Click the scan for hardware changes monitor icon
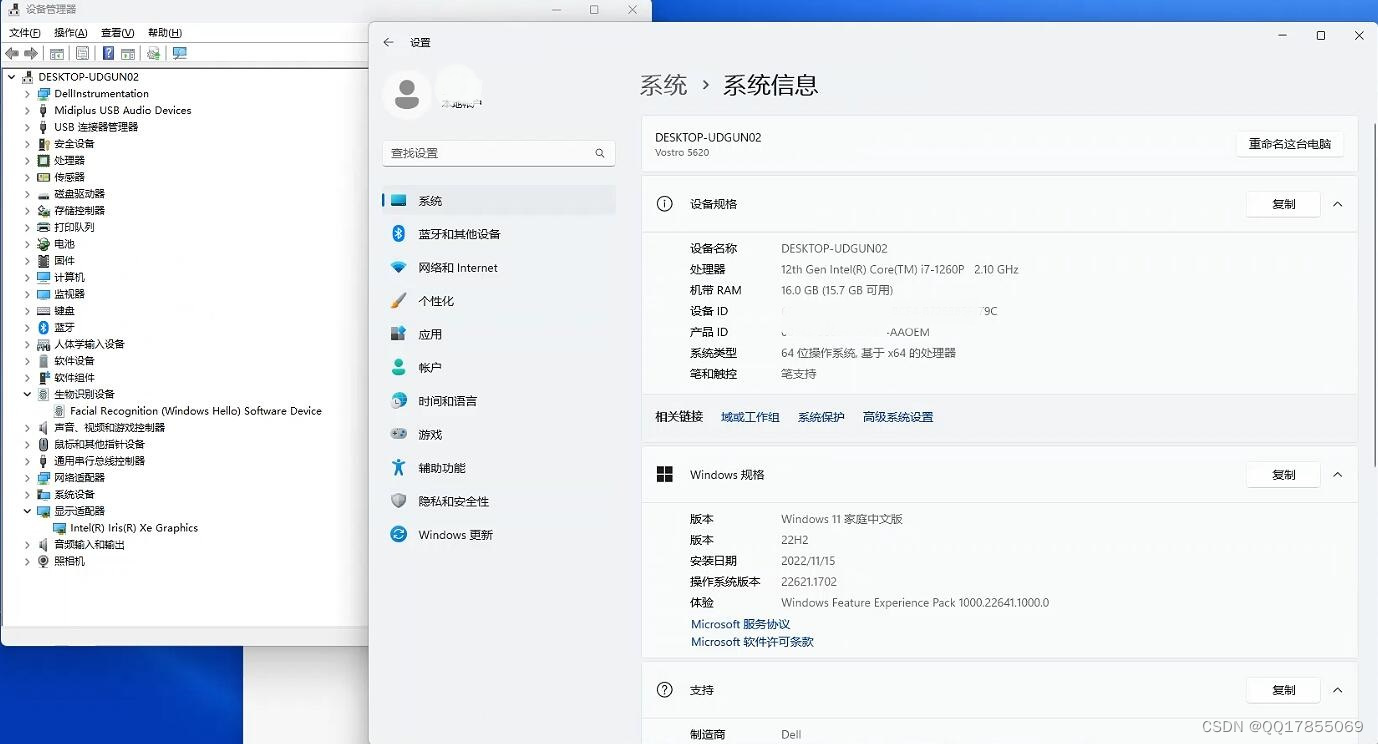Viewport: 1378px width, 744px height. [x=179, y=53]
